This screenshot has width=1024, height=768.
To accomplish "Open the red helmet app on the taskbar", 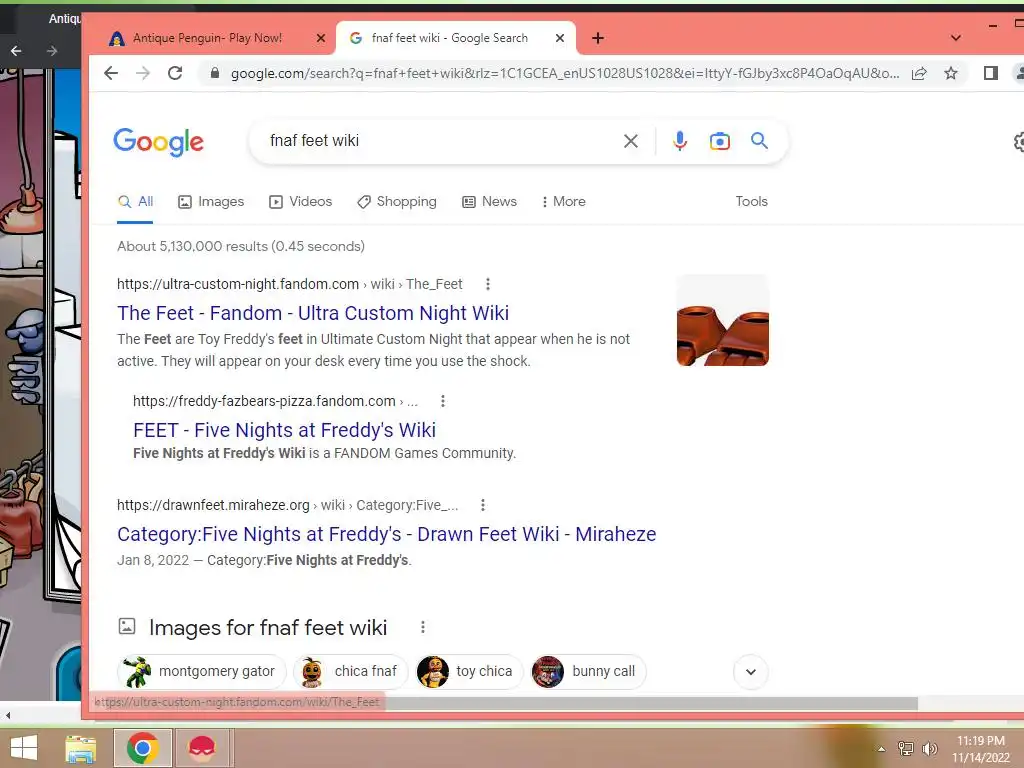I will pyautogui.click(x=202, y=748).
